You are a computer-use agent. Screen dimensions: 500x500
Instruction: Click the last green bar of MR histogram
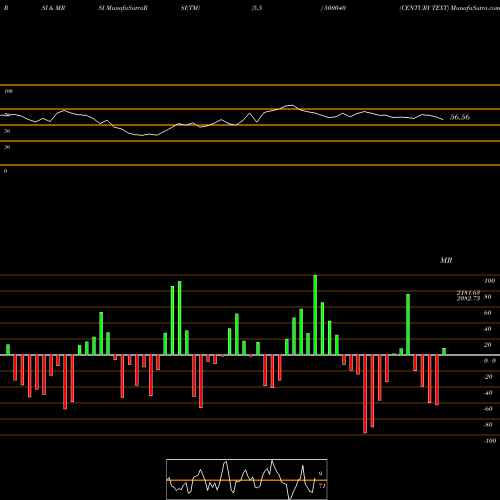[444, 352]
